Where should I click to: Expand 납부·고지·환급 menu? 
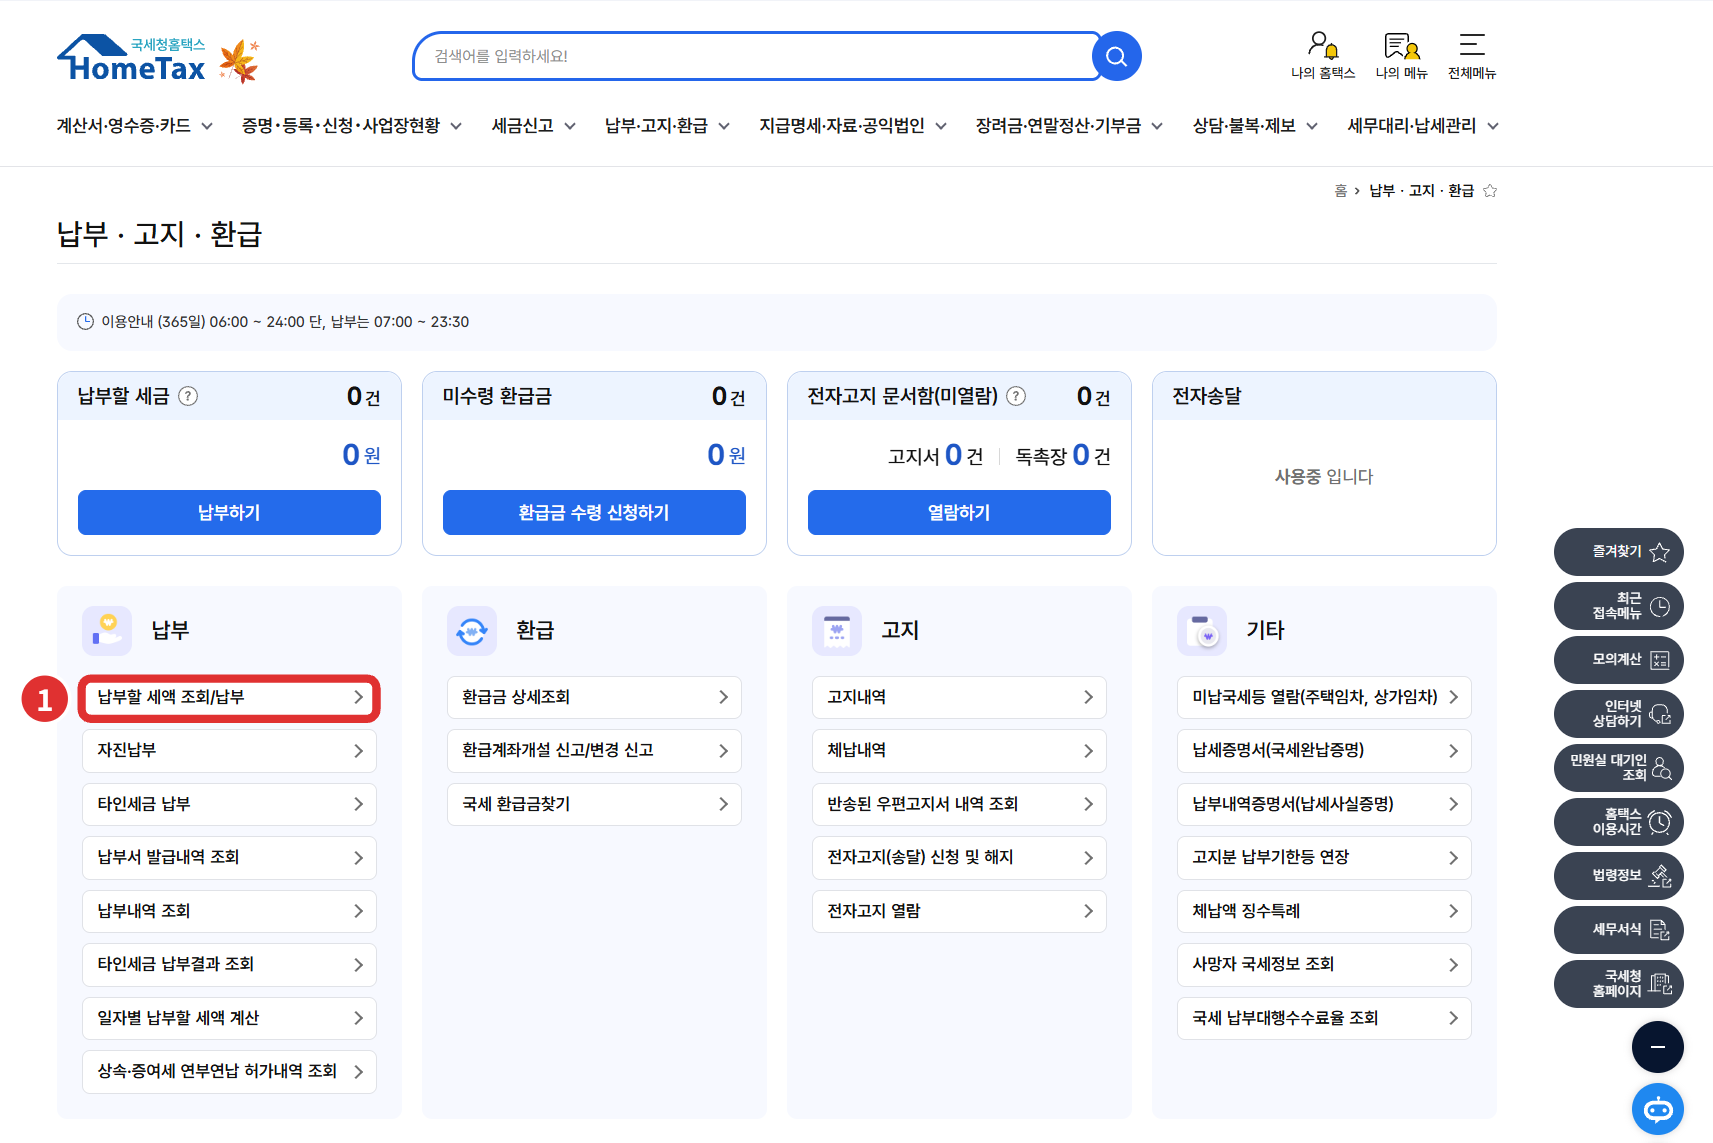click(x=668, y=126)
